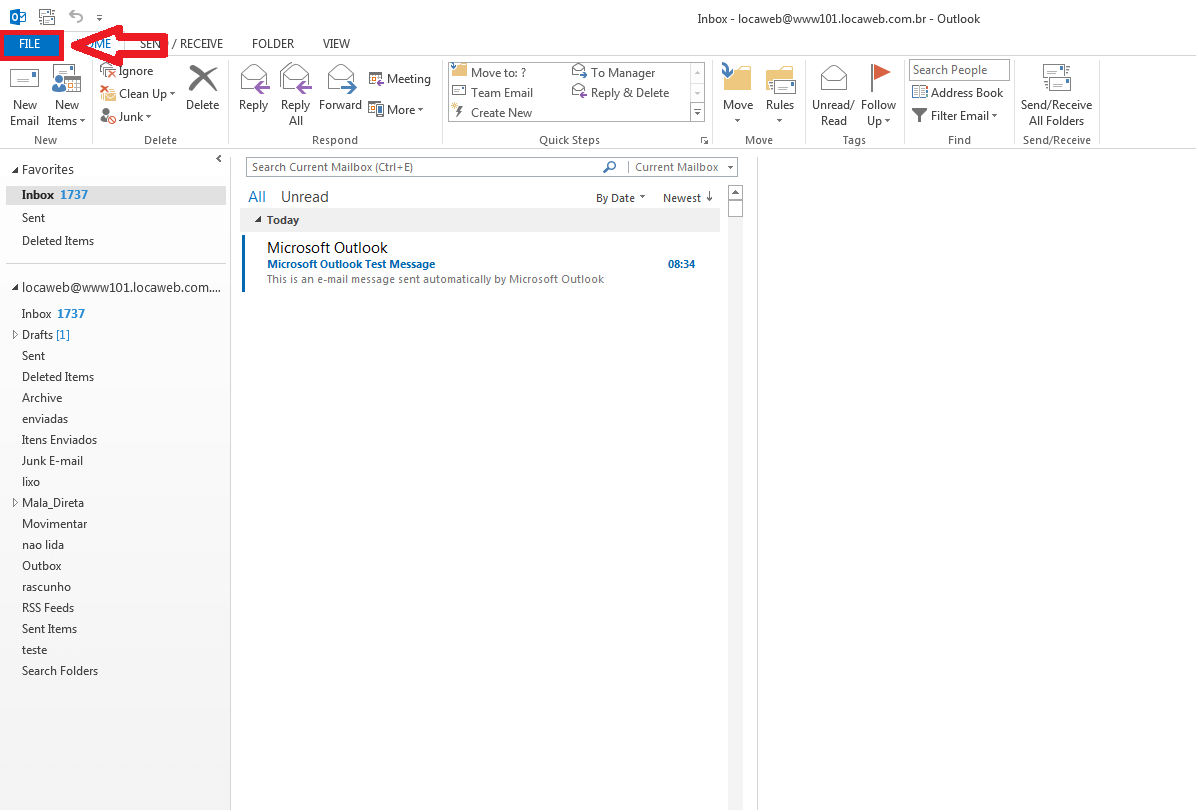Toggle Unread/Read status

834,95
